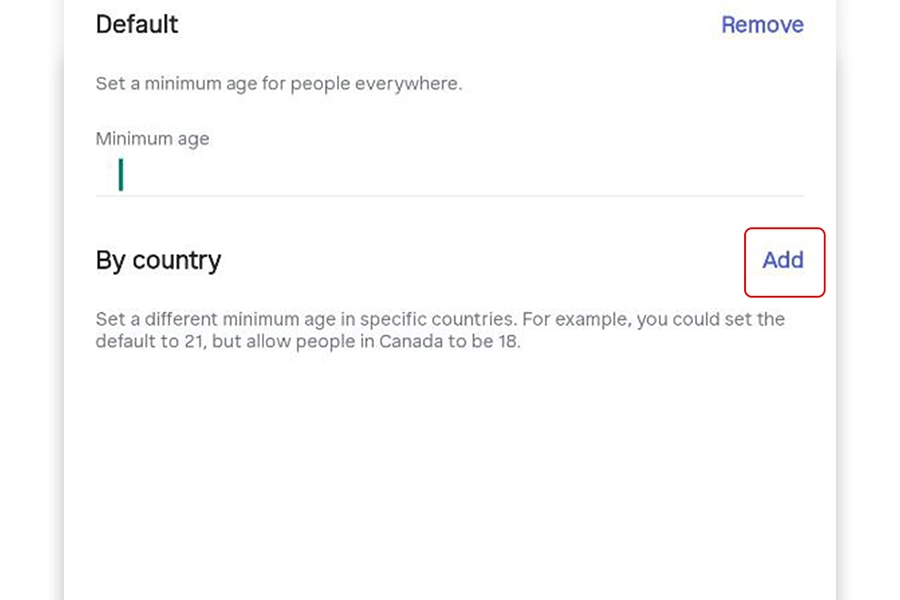The width and height of the screenshot is (900, 600).
Task: Click the Remove link beside Default
Action: pos(762,25)
